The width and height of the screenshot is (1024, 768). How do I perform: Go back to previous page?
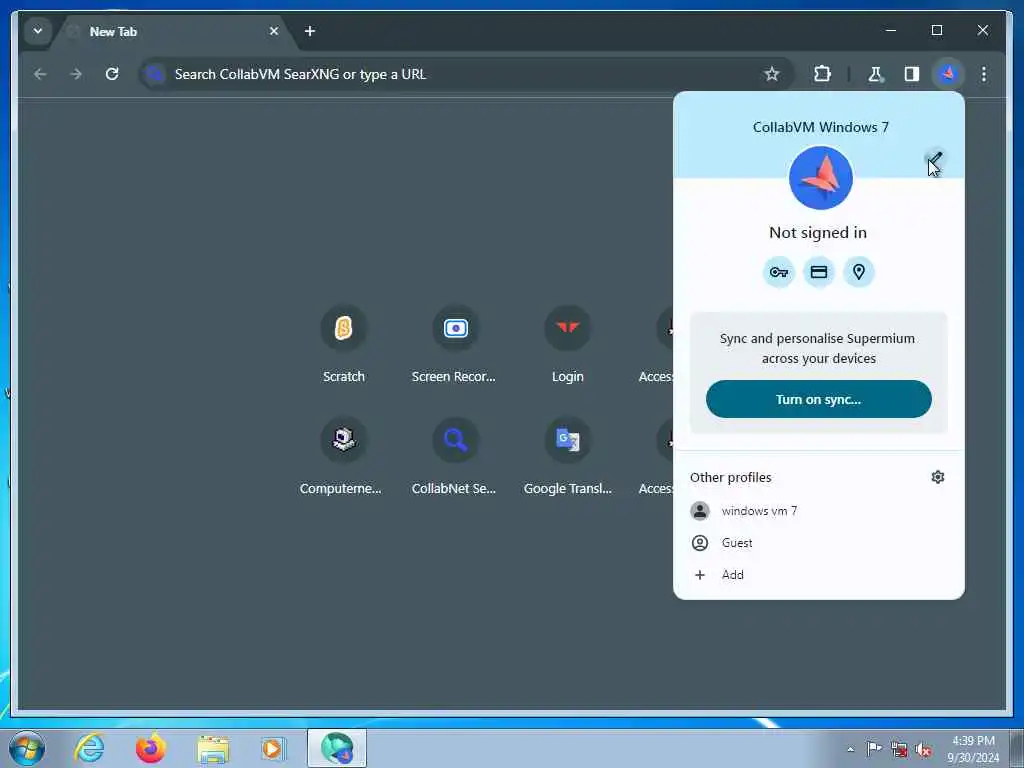coord(40,74)
